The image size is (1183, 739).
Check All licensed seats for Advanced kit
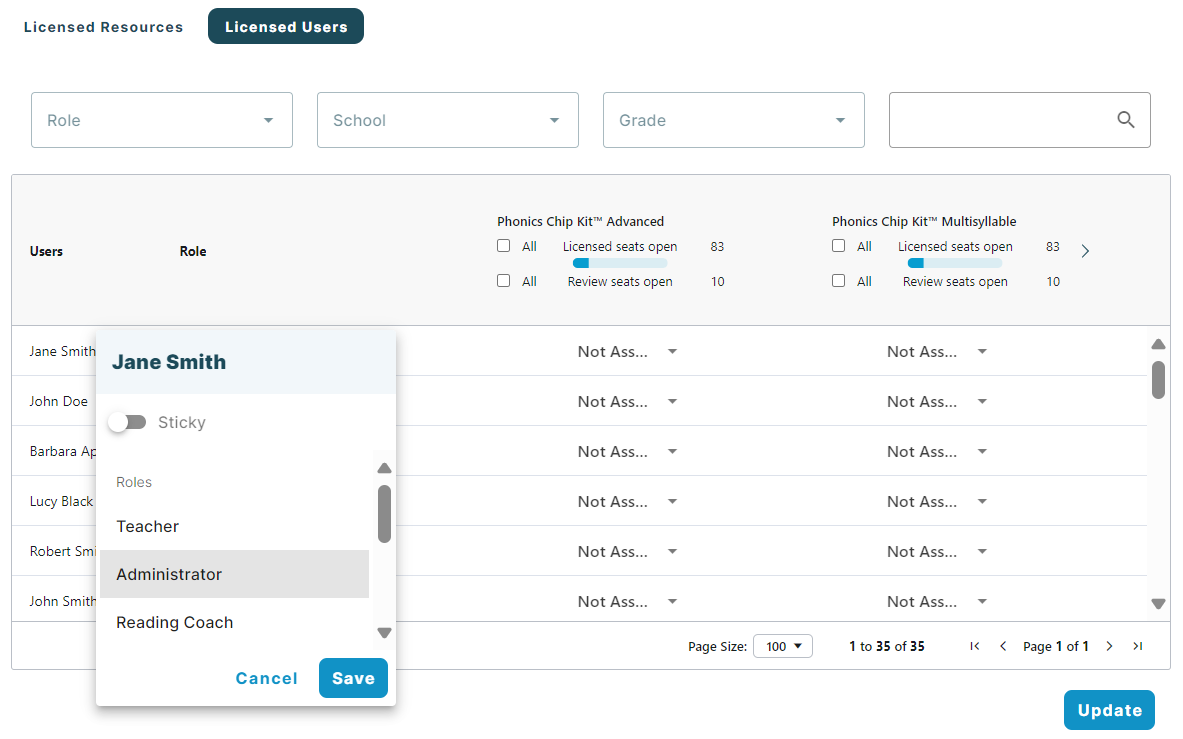[504, 246]
